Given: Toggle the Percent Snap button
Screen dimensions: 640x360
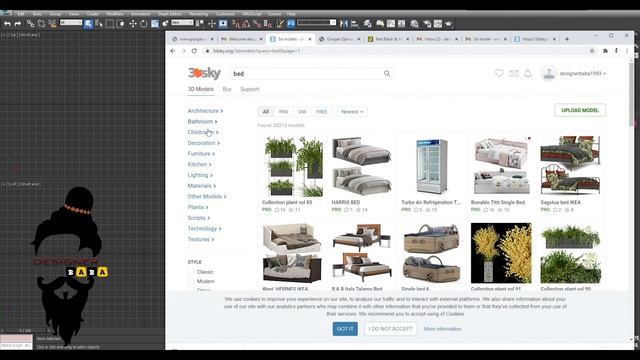Looking at the screenshot, I should 257,24.
